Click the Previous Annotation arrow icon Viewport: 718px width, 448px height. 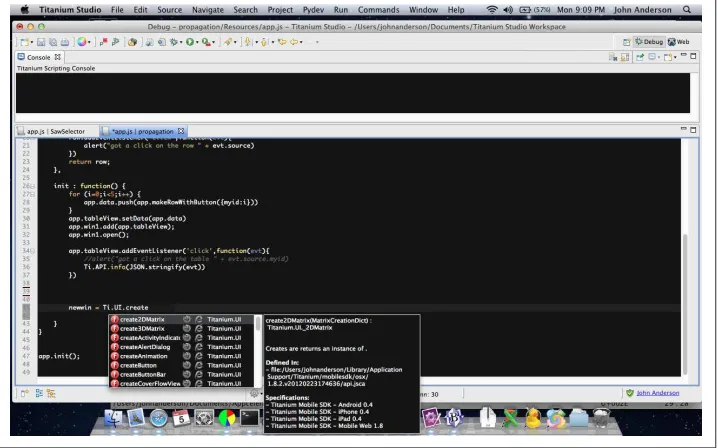[x=264, y=42]
